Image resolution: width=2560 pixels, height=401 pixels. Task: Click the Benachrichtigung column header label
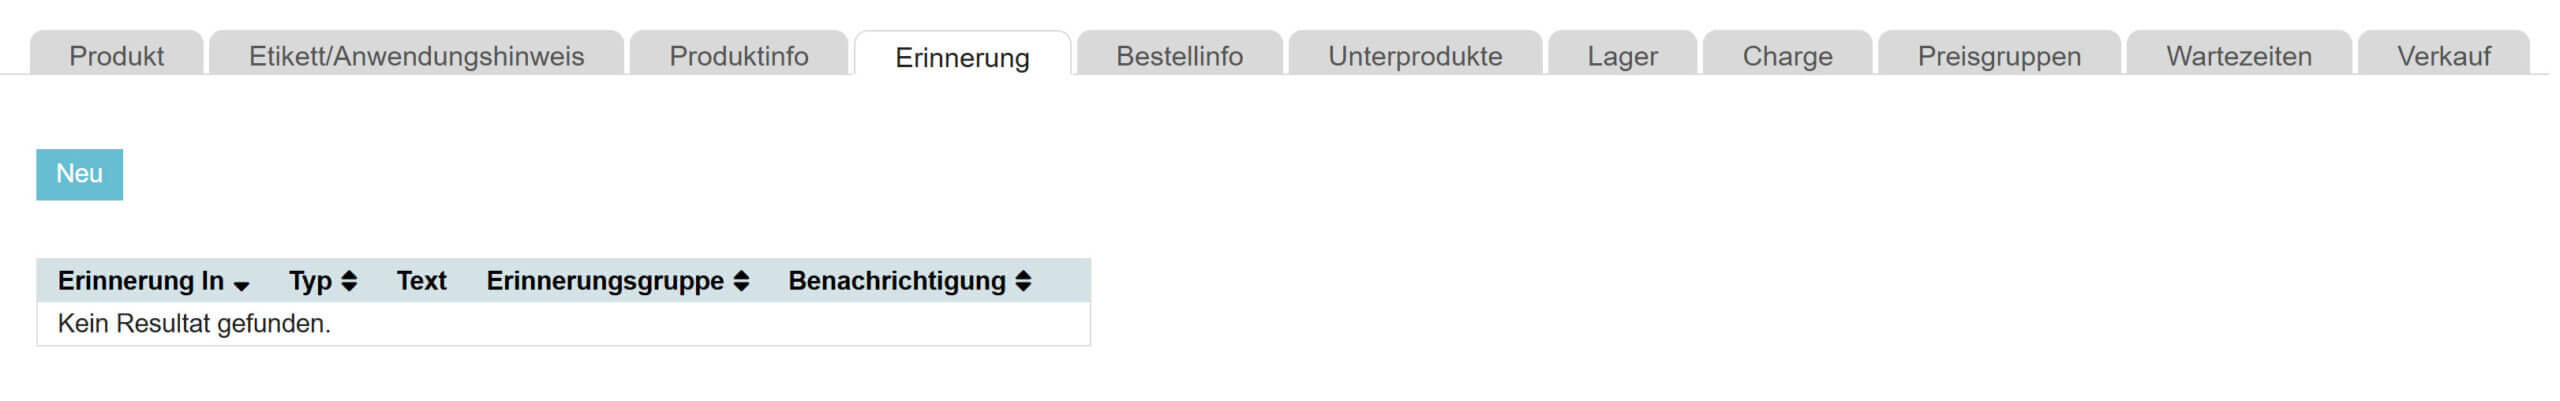896,281
